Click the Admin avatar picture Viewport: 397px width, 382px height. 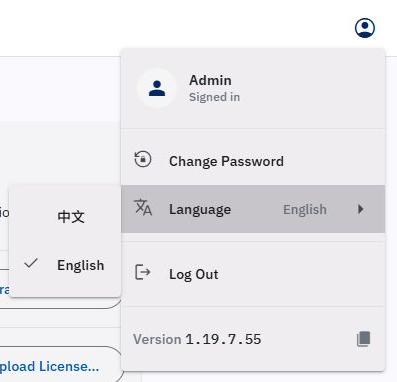[157, 88]
